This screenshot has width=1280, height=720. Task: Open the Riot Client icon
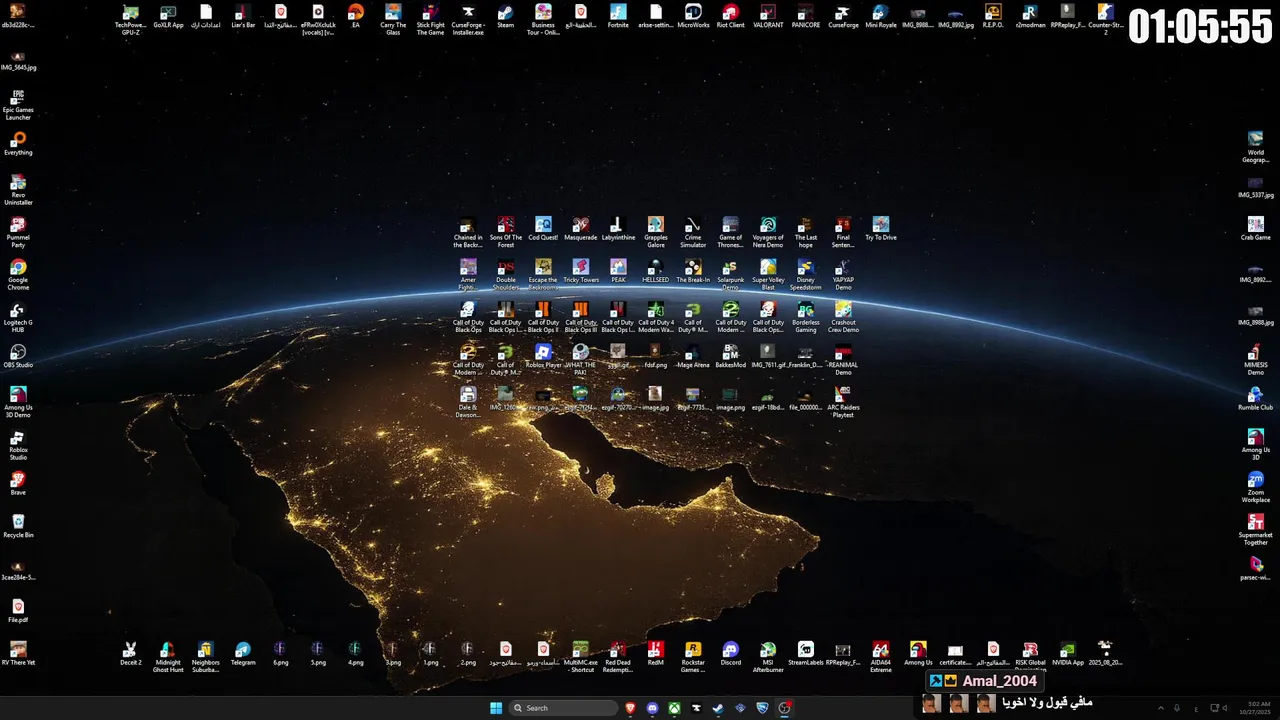pyautogui.click(x=731, y=16)
